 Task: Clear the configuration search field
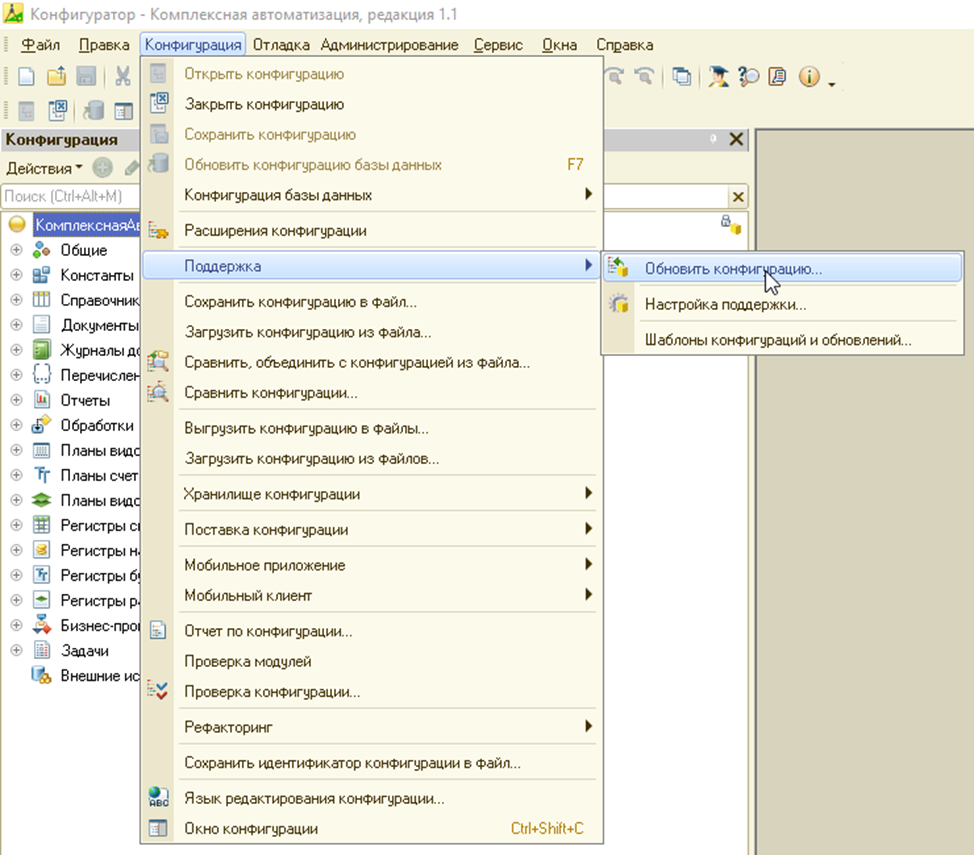pyautogui.click(x=738, y=196)
